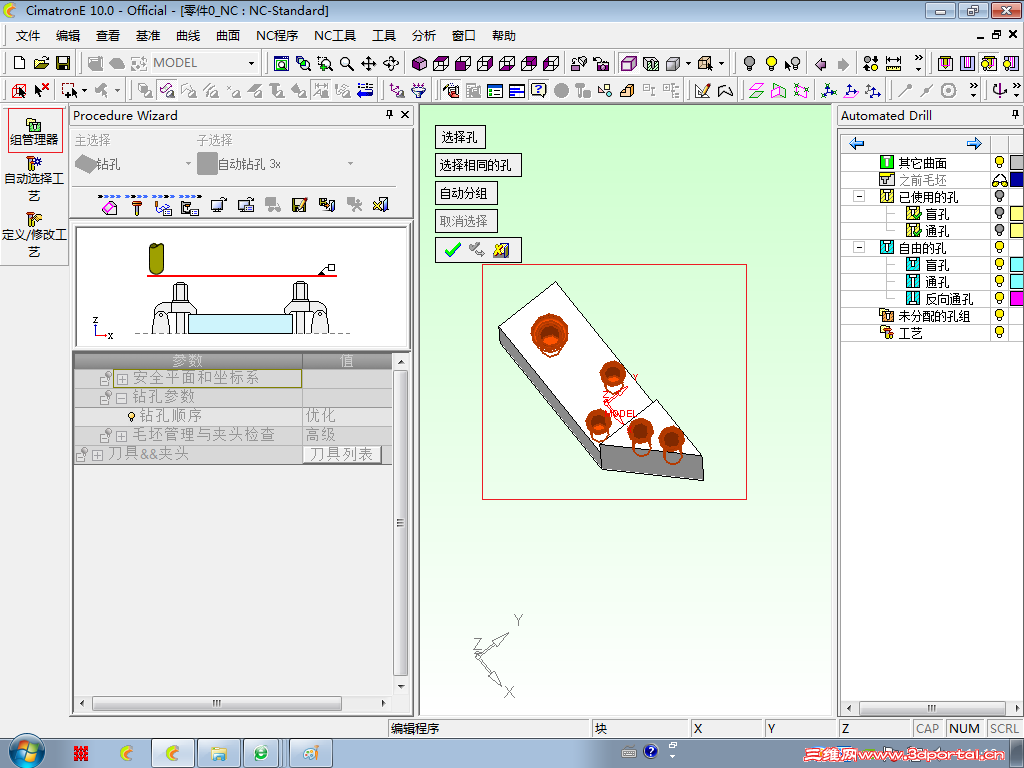The height and width of the screenshot is (768, 1024).
Task: Toggle light bulb for 自由的孔 row
Action: click(x=999, y=247)
